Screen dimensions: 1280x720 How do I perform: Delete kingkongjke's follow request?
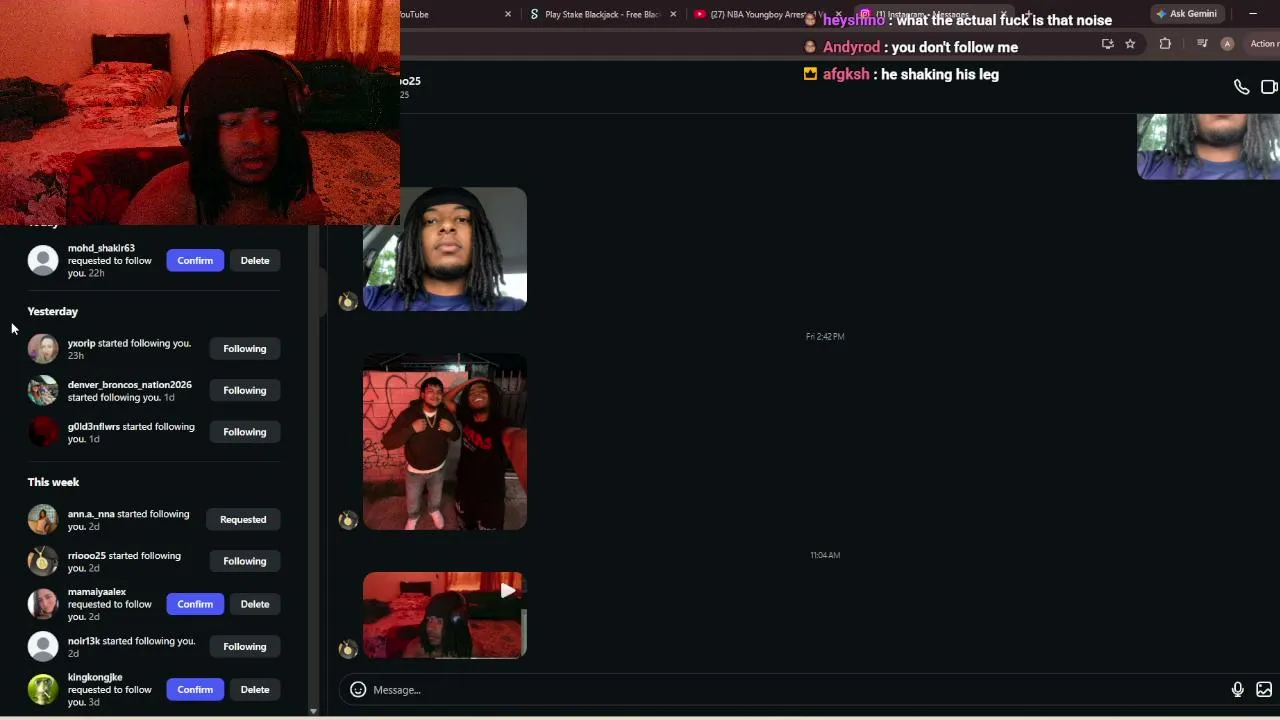coord(255,689)
